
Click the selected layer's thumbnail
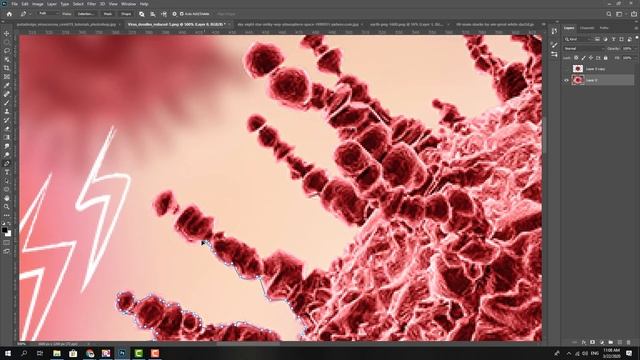tap(578, 80)
